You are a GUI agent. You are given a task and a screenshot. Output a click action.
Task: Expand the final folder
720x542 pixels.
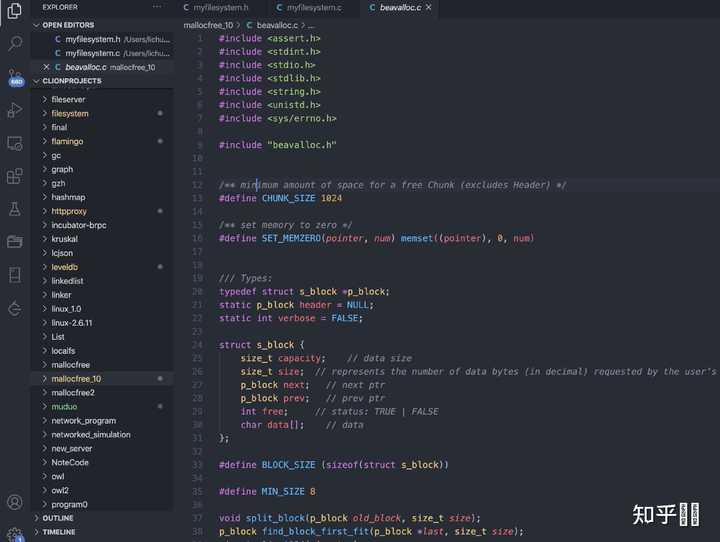click(x=102, y=127)
